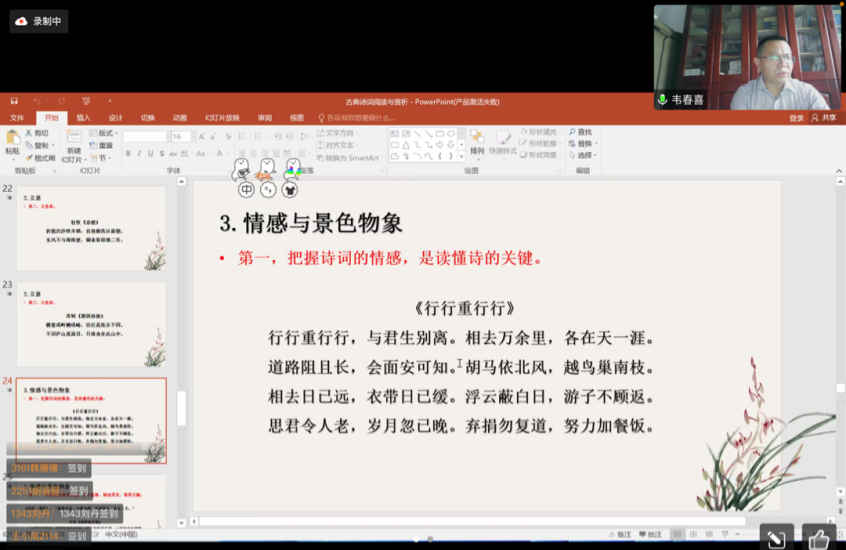The width and height of the screenshot is (846, 550).
Task: Click the font color A button
Action: (220, 154)
